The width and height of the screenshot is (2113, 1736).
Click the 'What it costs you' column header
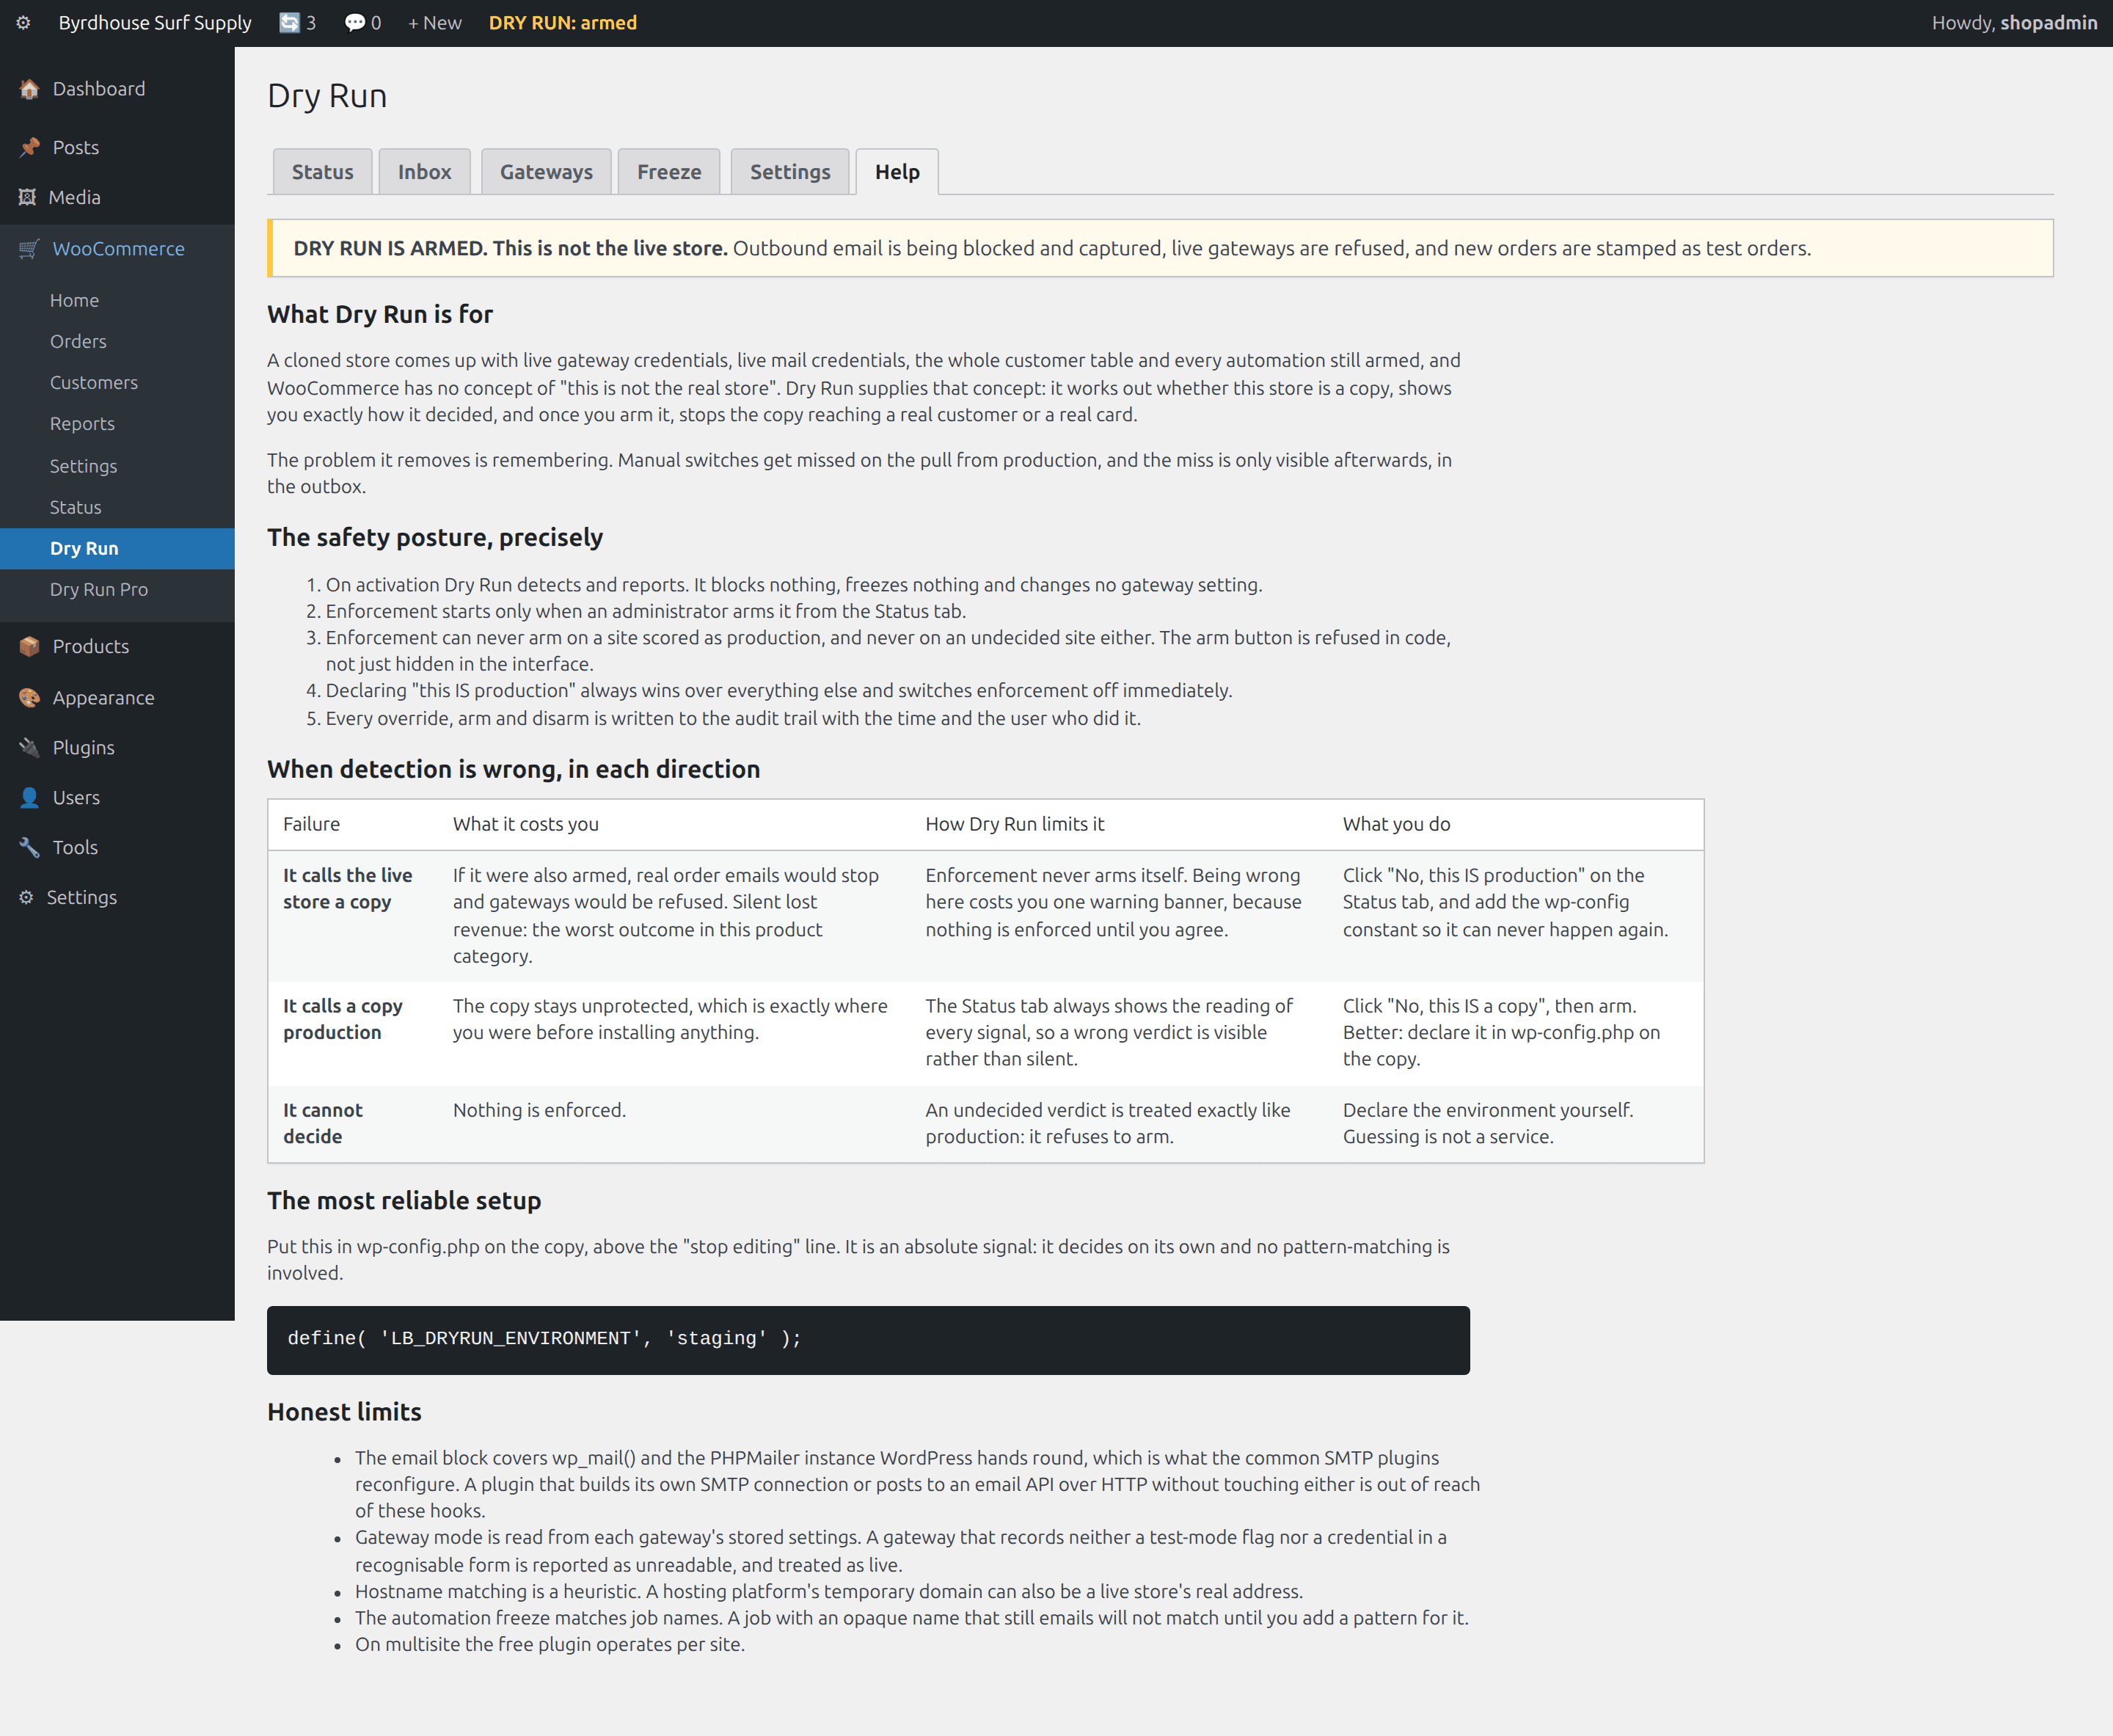tap(674, 825)
